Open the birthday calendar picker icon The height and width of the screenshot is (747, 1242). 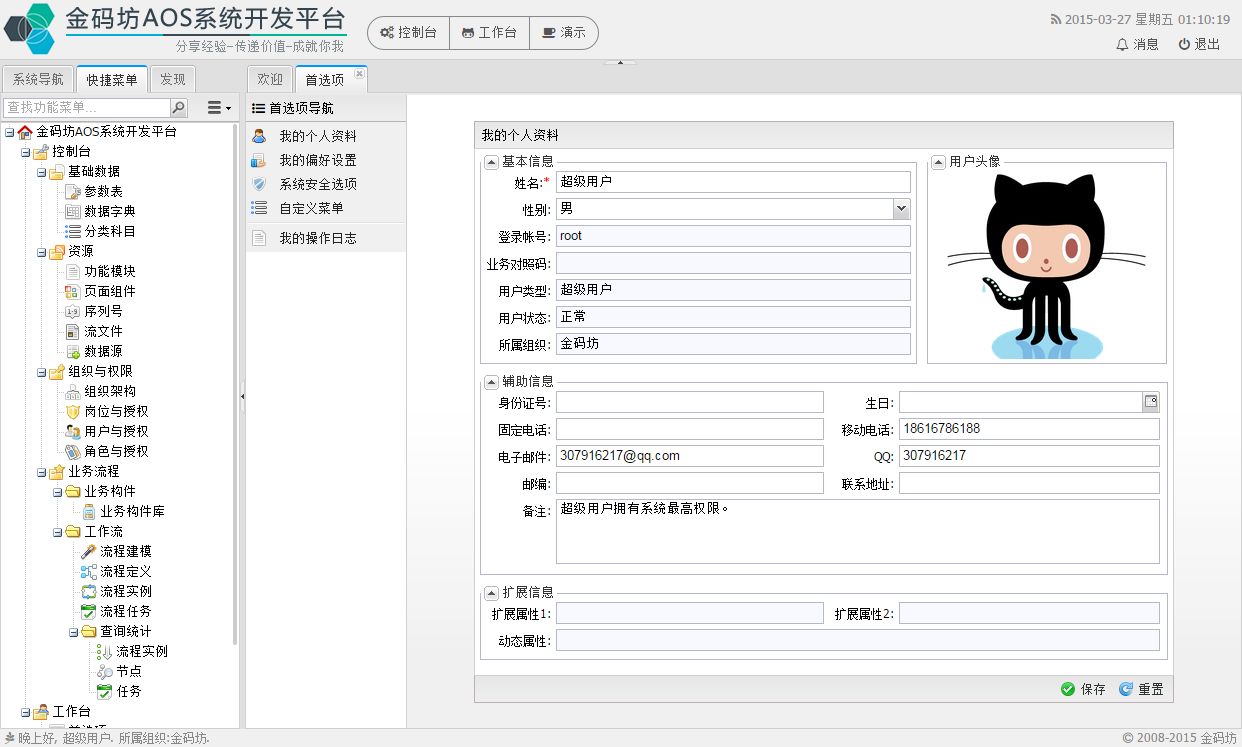coord(1151,402)
